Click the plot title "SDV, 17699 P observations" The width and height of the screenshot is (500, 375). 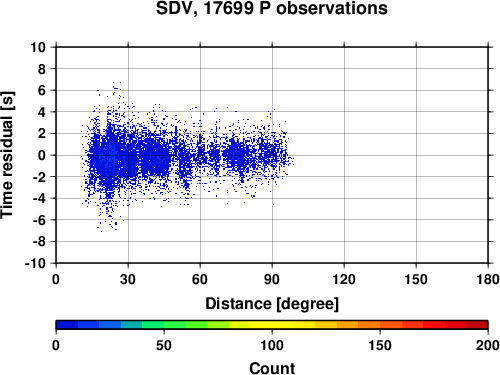point(272,8)
